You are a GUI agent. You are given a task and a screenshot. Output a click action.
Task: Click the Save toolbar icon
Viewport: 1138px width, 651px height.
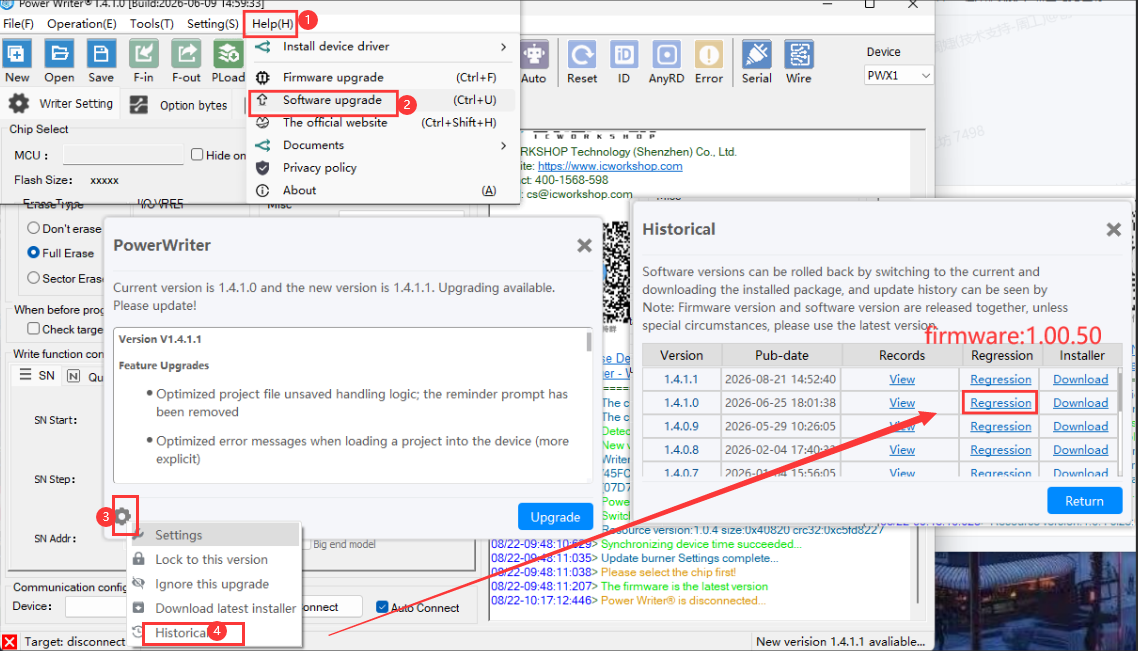coord(101,54)
